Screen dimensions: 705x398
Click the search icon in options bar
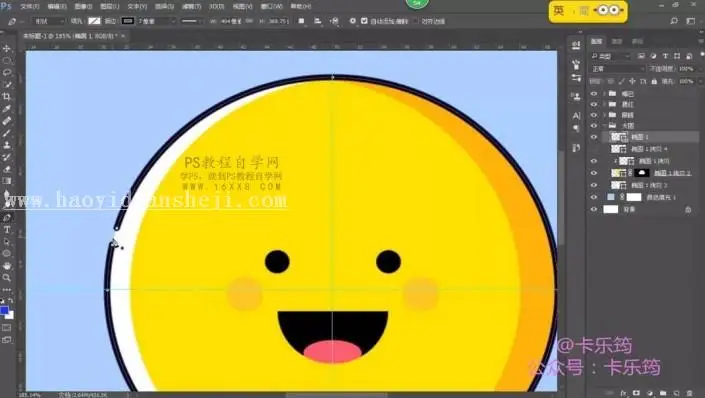coord(674,21)
